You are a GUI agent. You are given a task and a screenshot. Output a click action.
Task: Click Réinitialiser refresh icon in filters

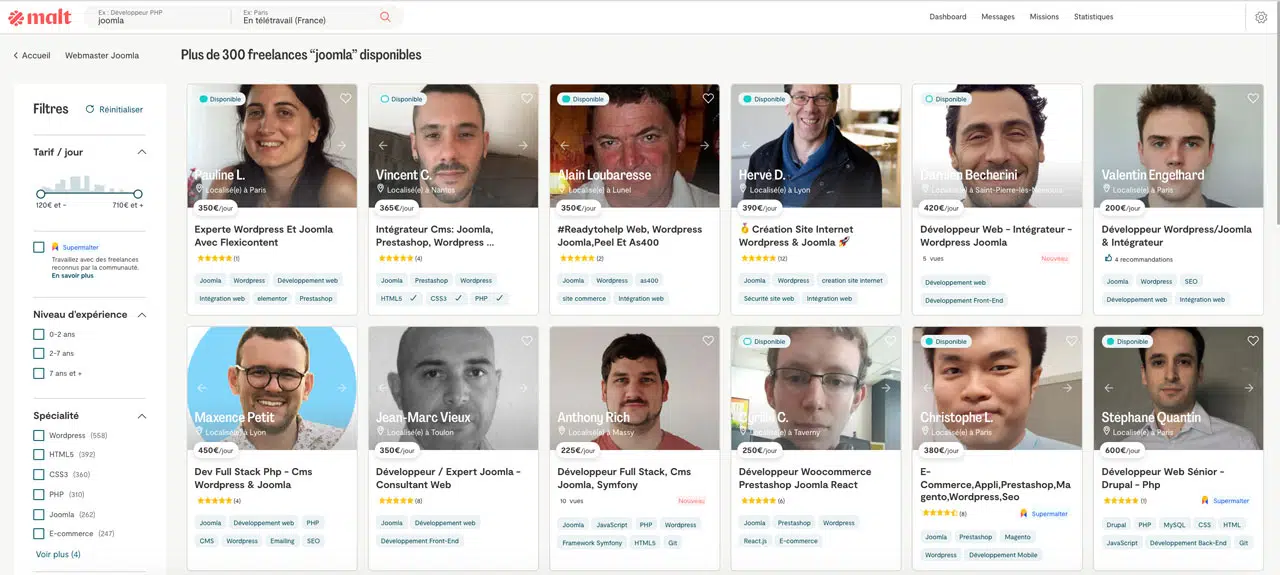[x=90, y=110]
